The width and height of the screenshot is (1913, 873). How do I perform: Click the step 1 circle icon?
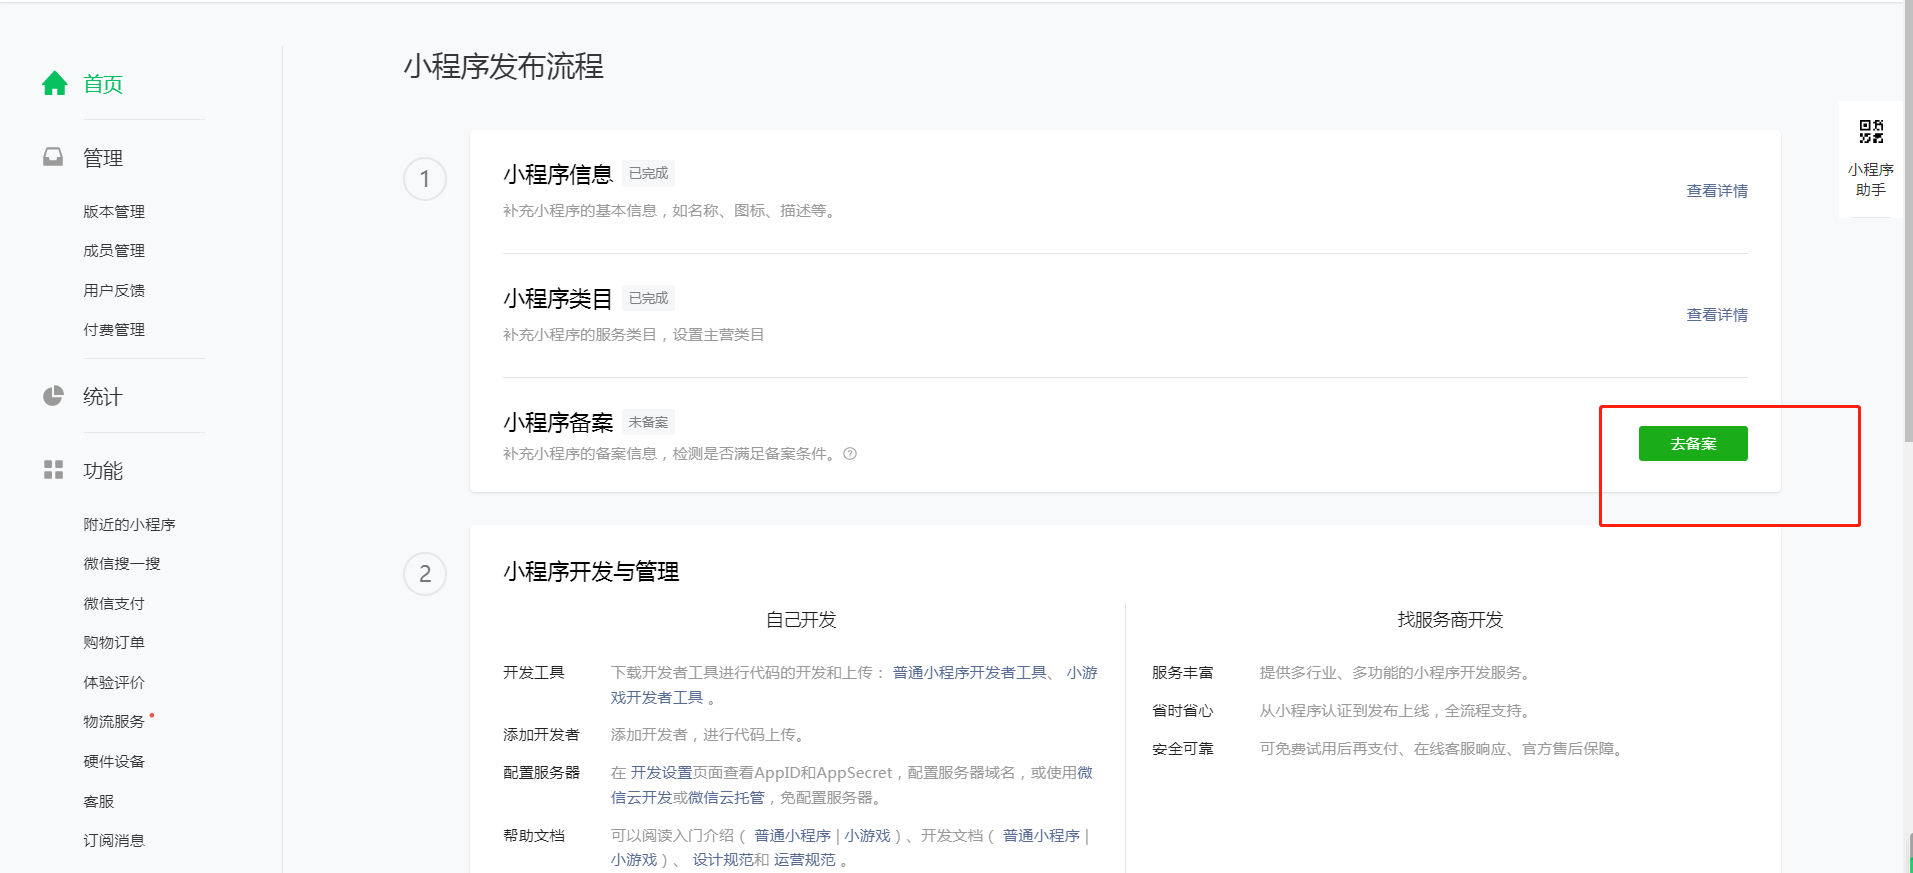[x=425, y=180]
